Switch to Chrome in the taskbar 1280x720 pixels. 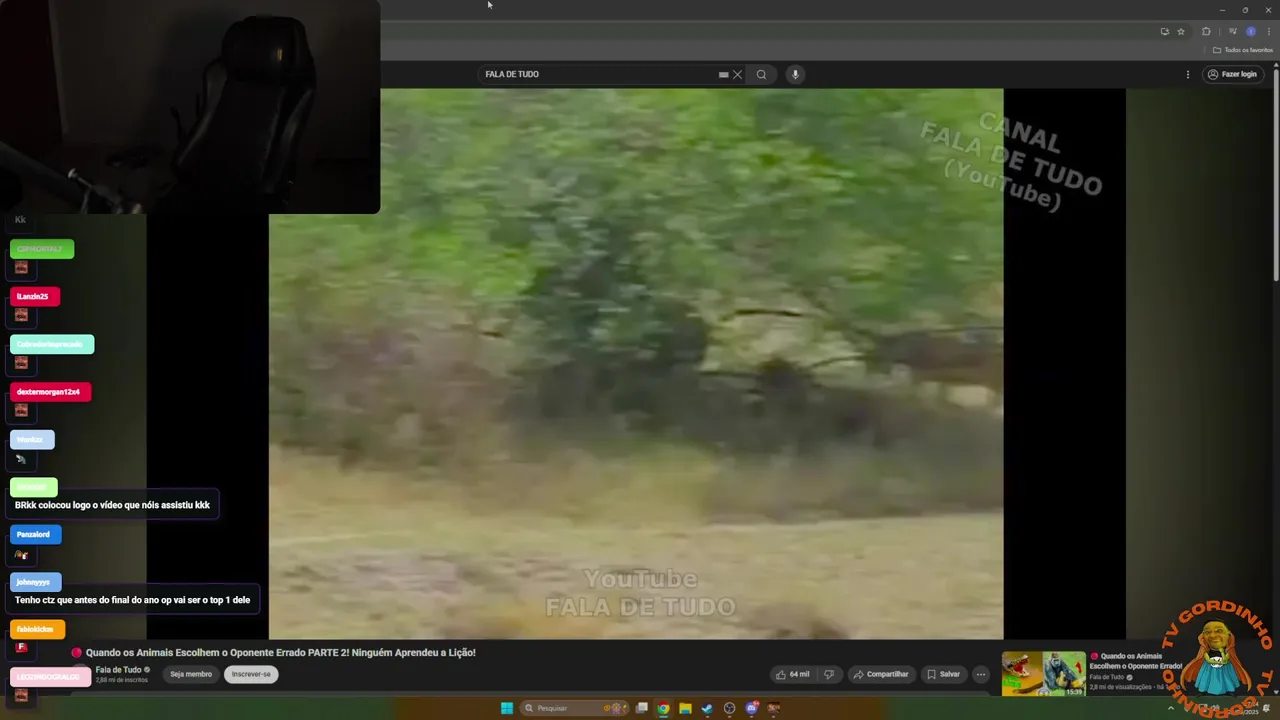pyautogui.click(x=663, y=708)
